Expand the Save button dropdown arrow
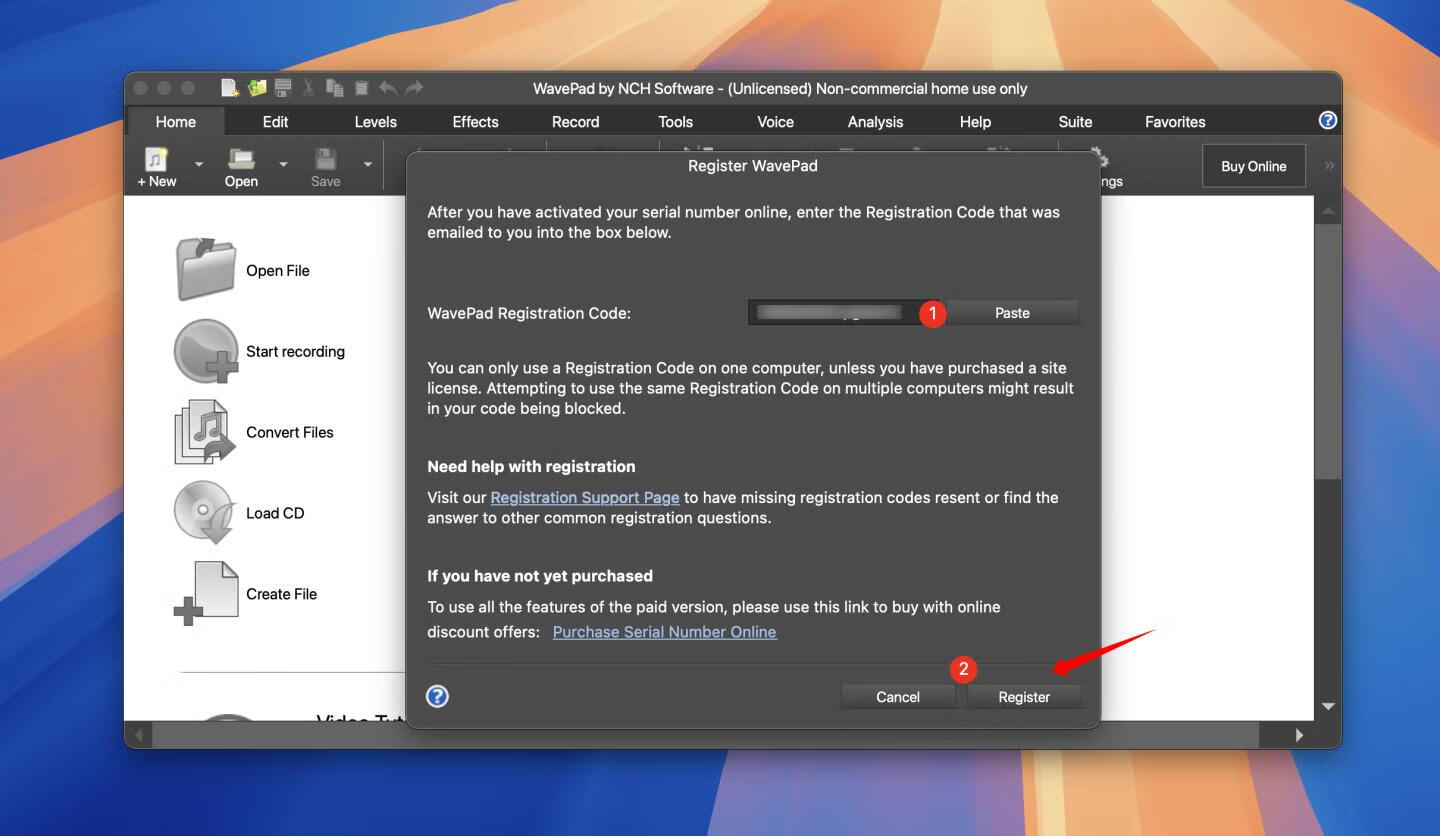 point(367,165)
